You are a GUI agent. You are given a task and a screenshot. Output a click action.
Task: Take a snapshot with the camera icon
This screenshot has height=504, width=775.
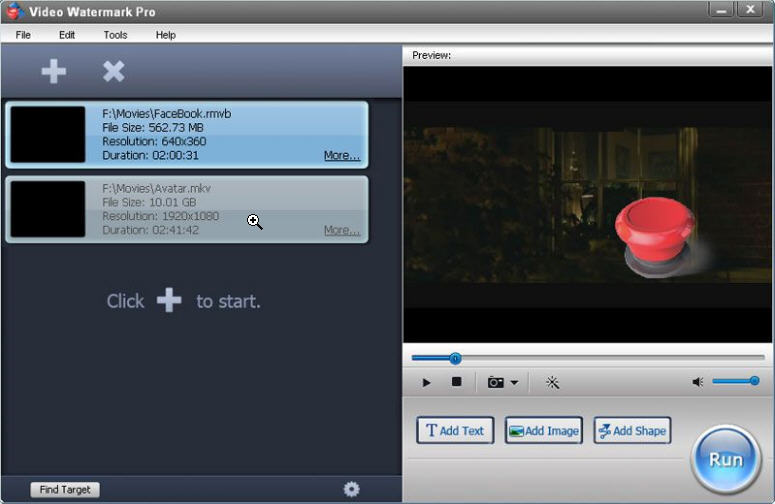496,382
